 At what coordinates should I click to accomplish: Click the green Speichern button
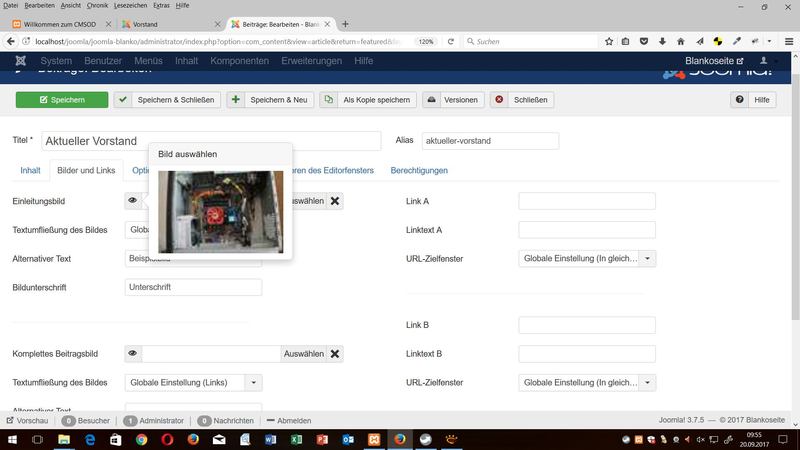click(61, 100)
